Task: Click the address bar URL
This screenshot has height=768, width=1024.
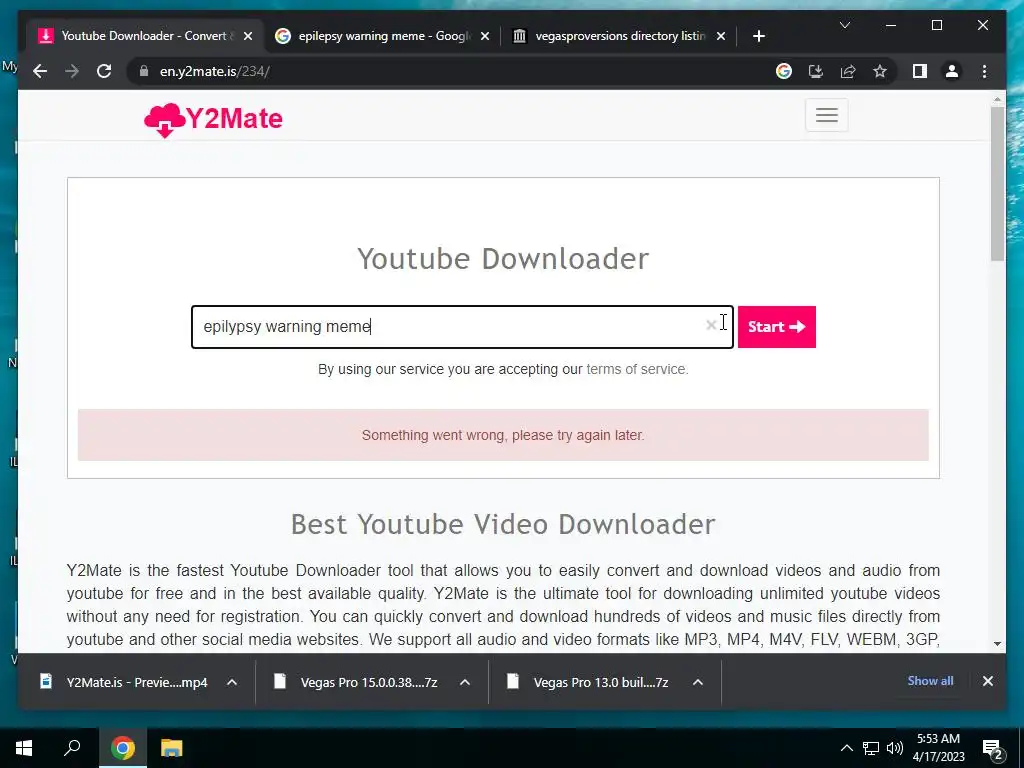Action: pos(214,71)
